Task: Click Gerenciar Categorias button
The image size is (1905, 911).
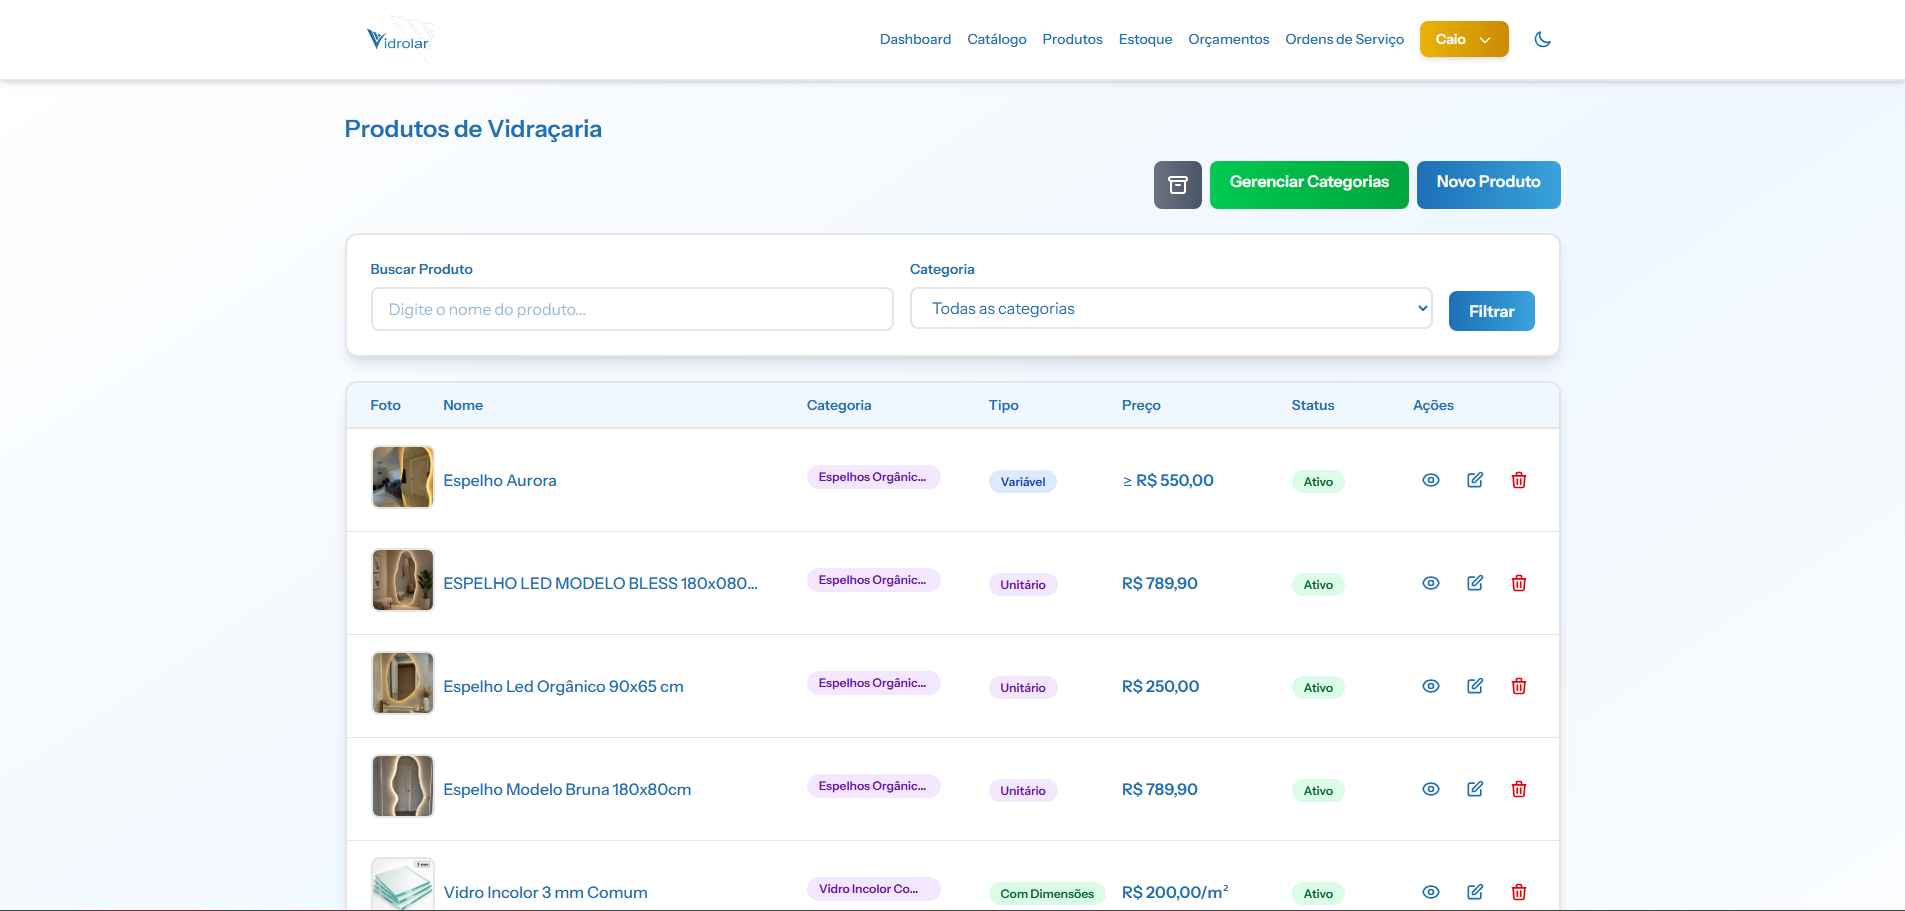Action: tap(1309, 185)
